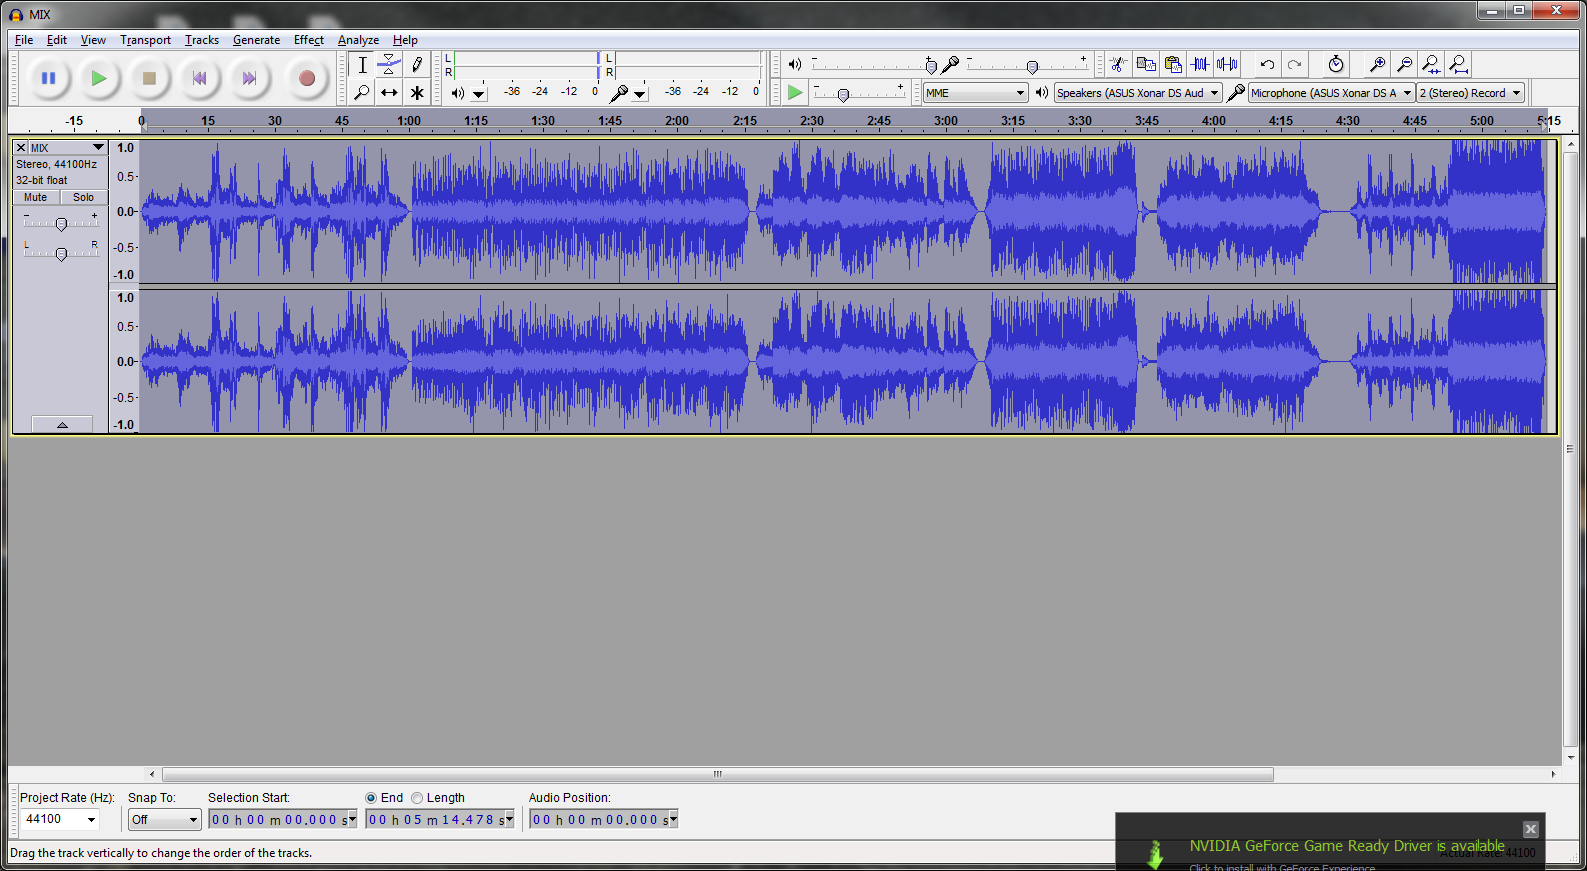Open Sync-Lock tracks clock icon
The width and height of the screenshot is (1587, 871).
[1336, 64]
